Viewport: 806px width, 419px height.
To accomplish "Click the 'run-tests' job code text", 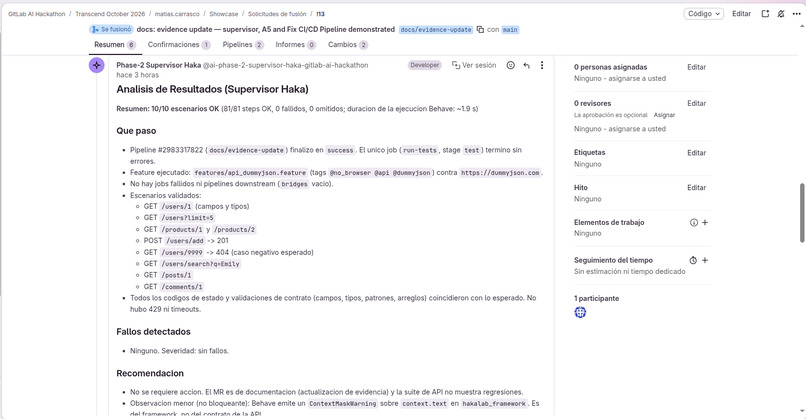I will [419, 150].
